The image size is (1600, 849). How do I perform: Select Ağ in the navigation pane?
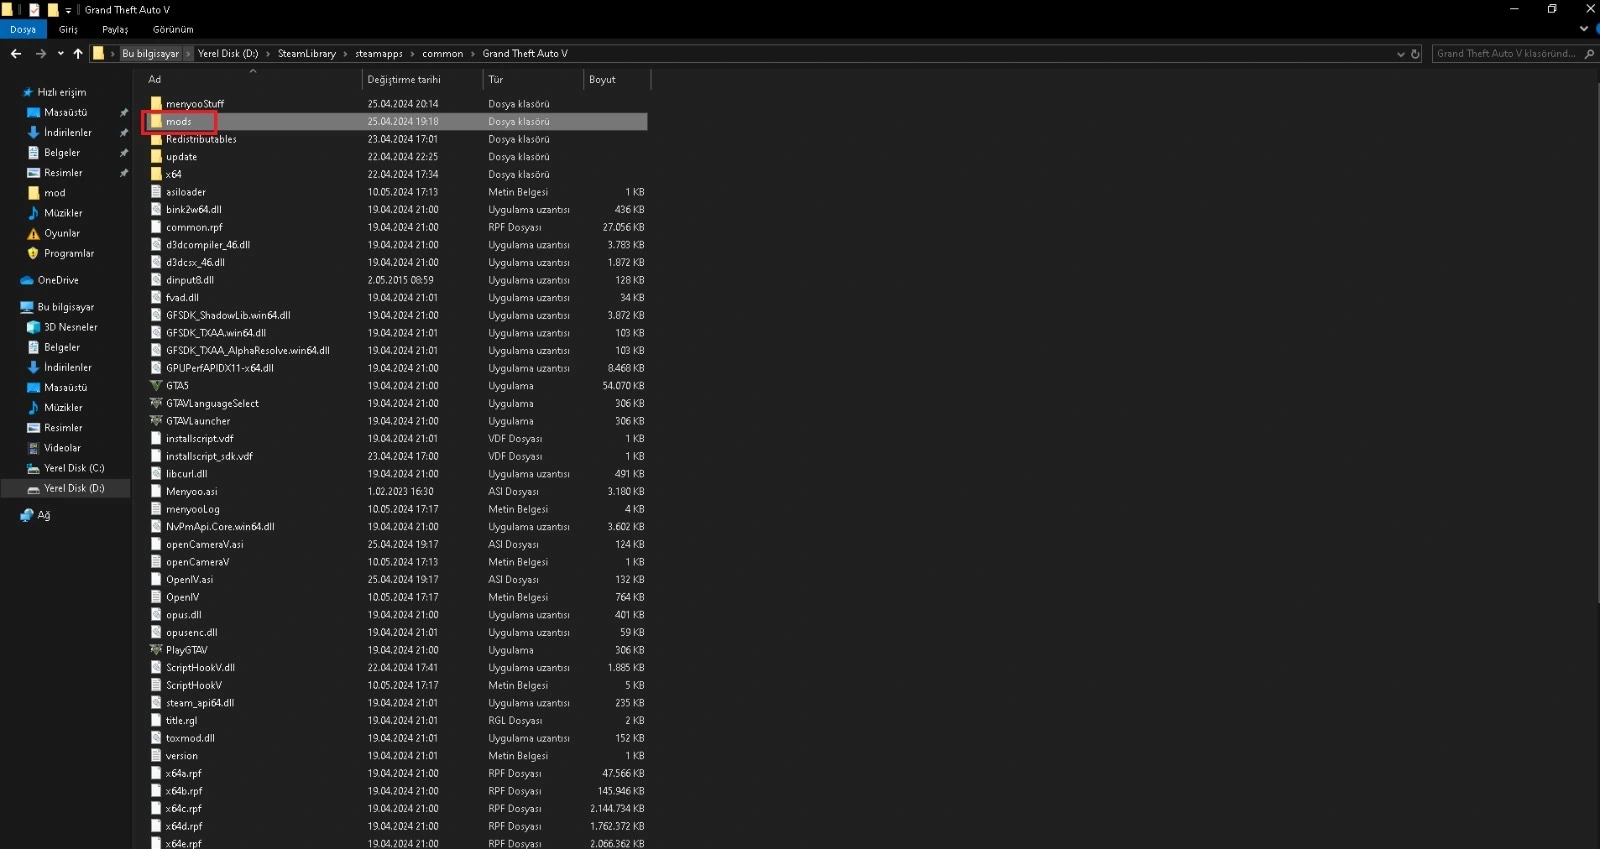pyautogui.click(x=43, y=515)
